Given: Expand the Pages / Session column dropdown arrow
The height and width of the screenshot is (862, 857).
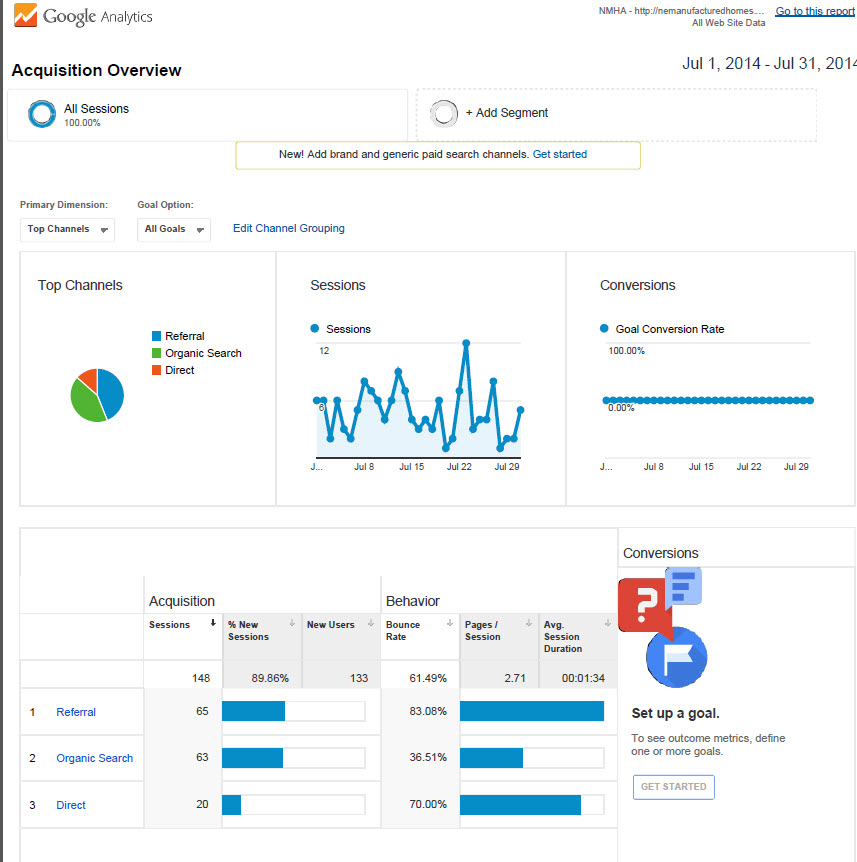Looking at the screenshot, I should click(529, 623).
